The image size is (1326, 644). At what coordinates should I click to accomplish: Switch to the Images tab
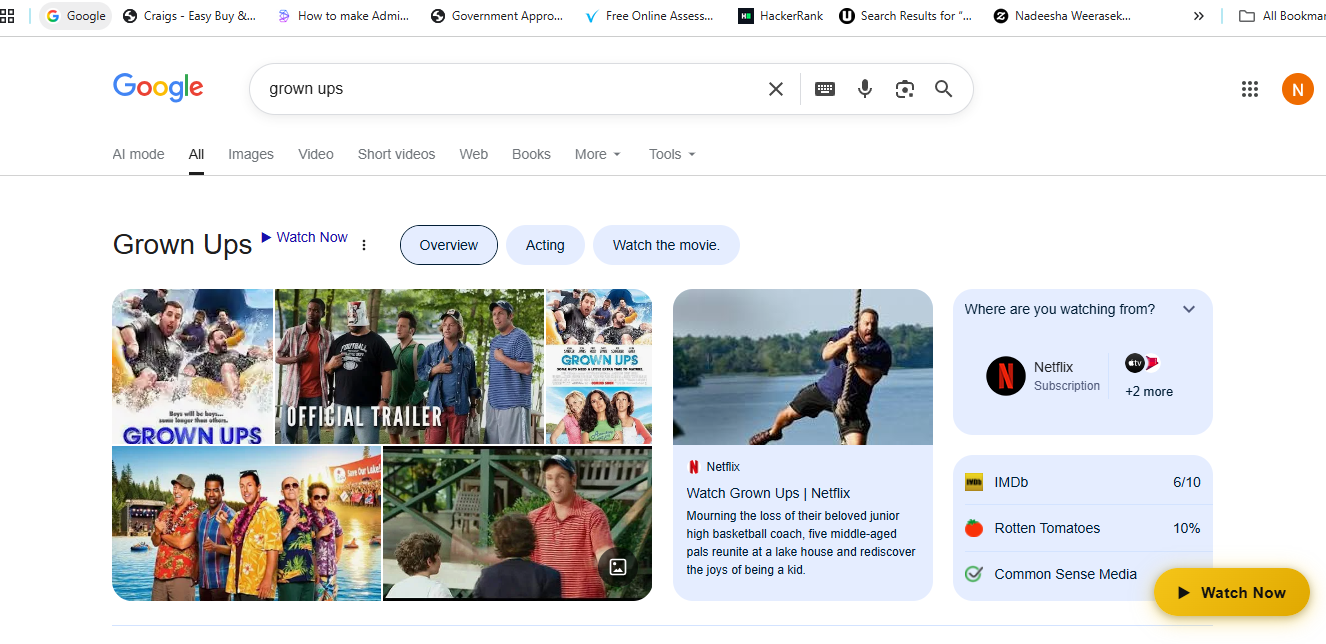[251, 154]
